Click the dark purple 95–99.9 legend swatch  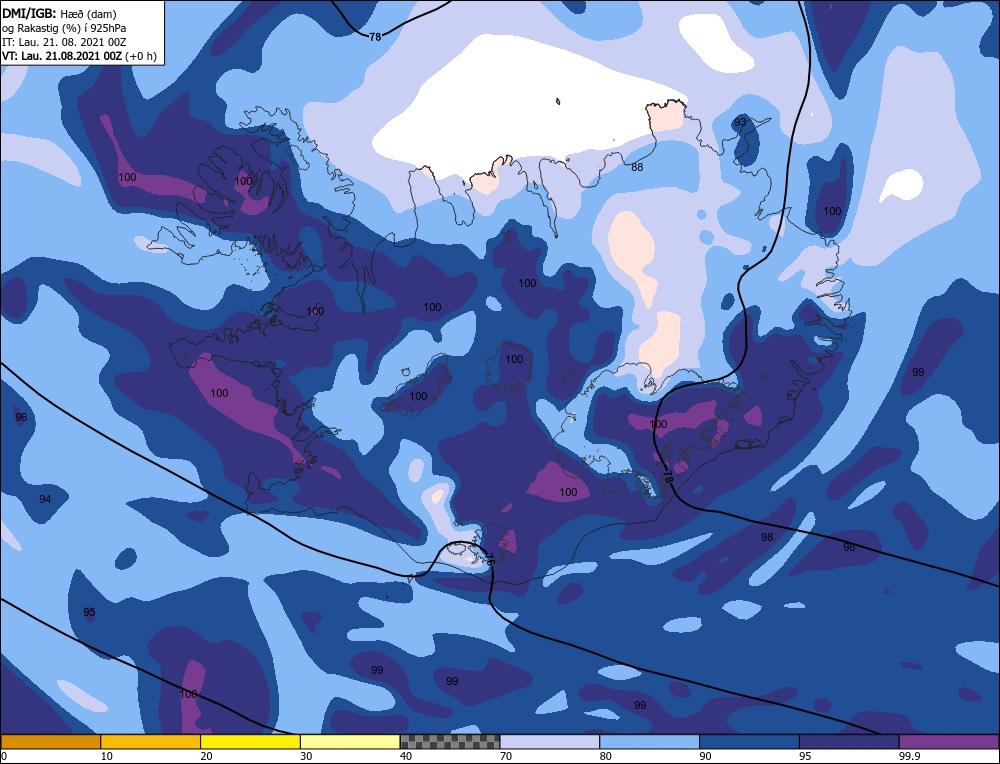click(x=849, y=742)
